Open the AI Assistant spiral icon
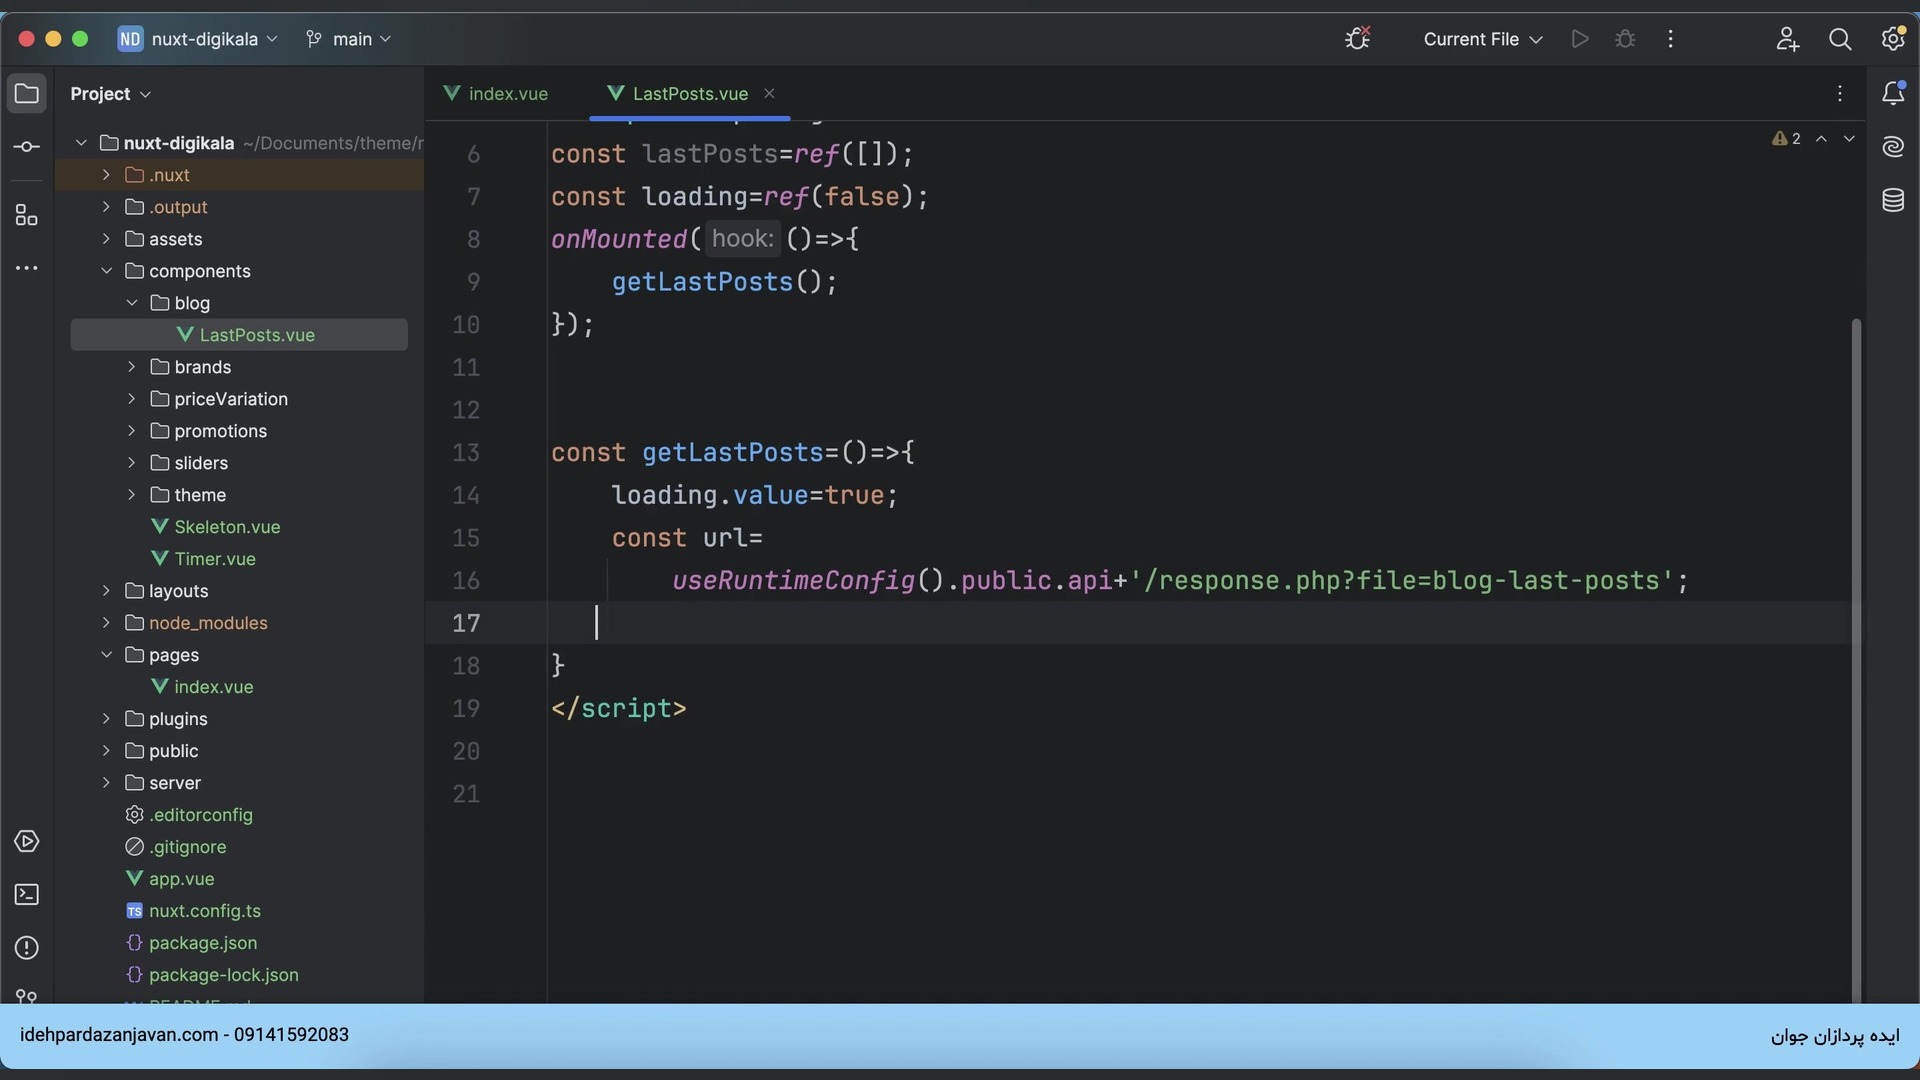 (x=1893, y=147)
